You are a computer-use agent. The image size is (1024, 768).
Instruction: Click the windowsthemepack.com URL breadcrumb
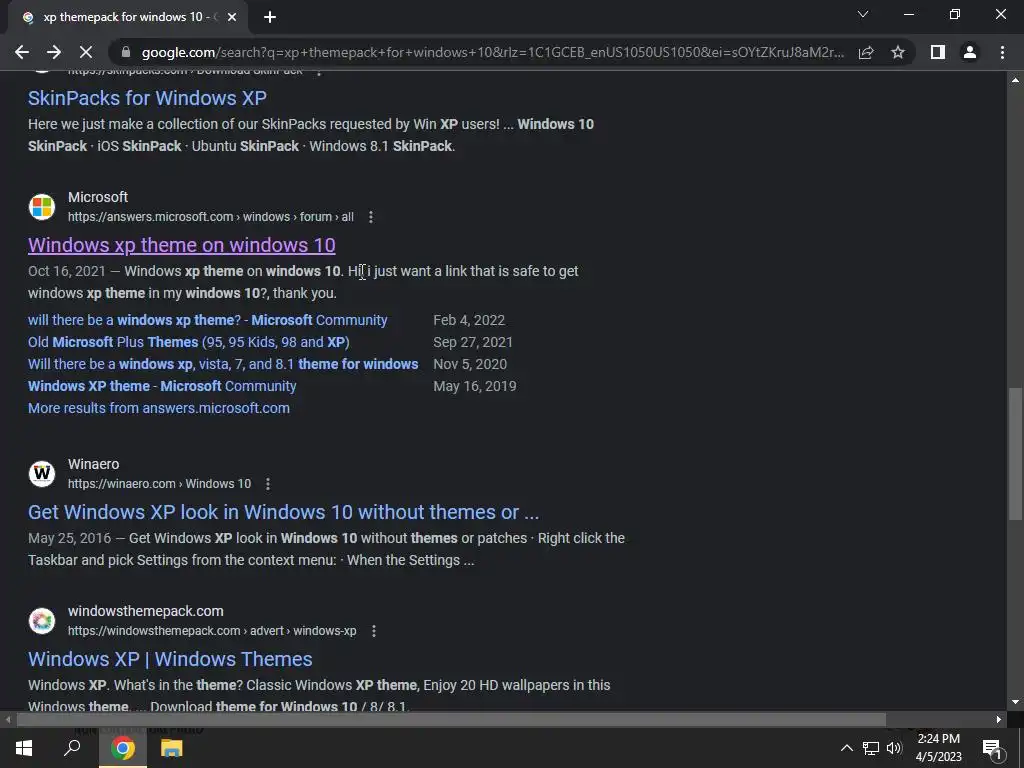point(212,631)
